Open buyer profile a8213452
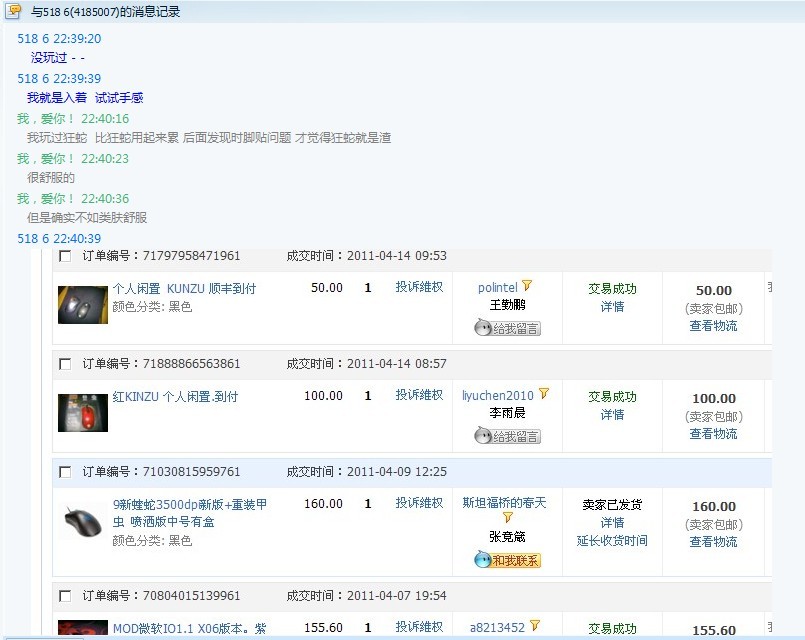The height and width of the screenshot is (640, 805). click(497, 627)
